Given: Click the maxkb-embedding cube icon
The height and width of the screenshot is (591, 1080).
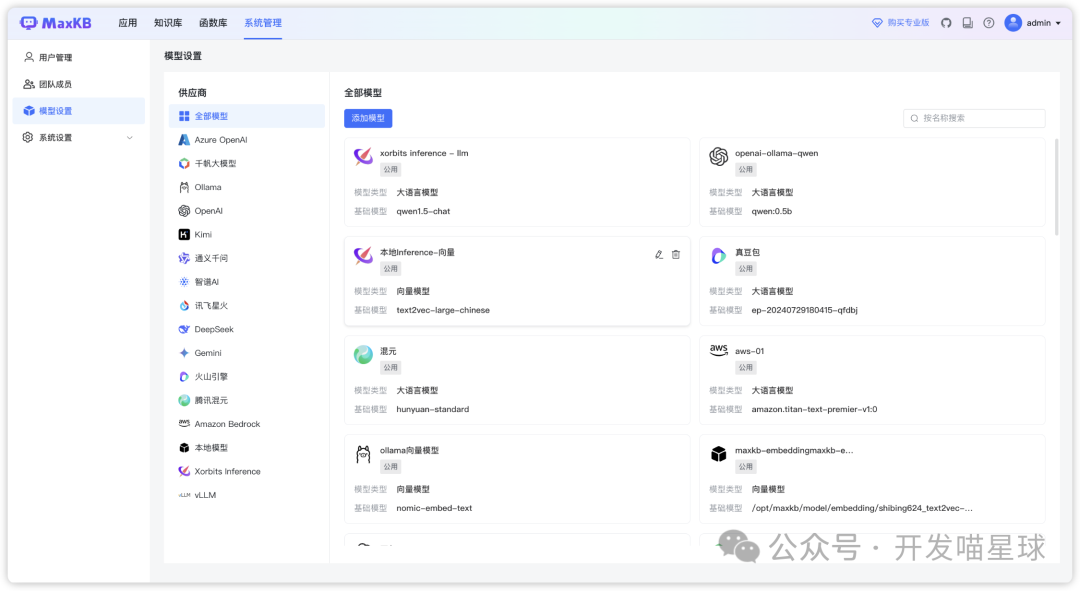Looking at the screenshot, I should click(718, 454).
